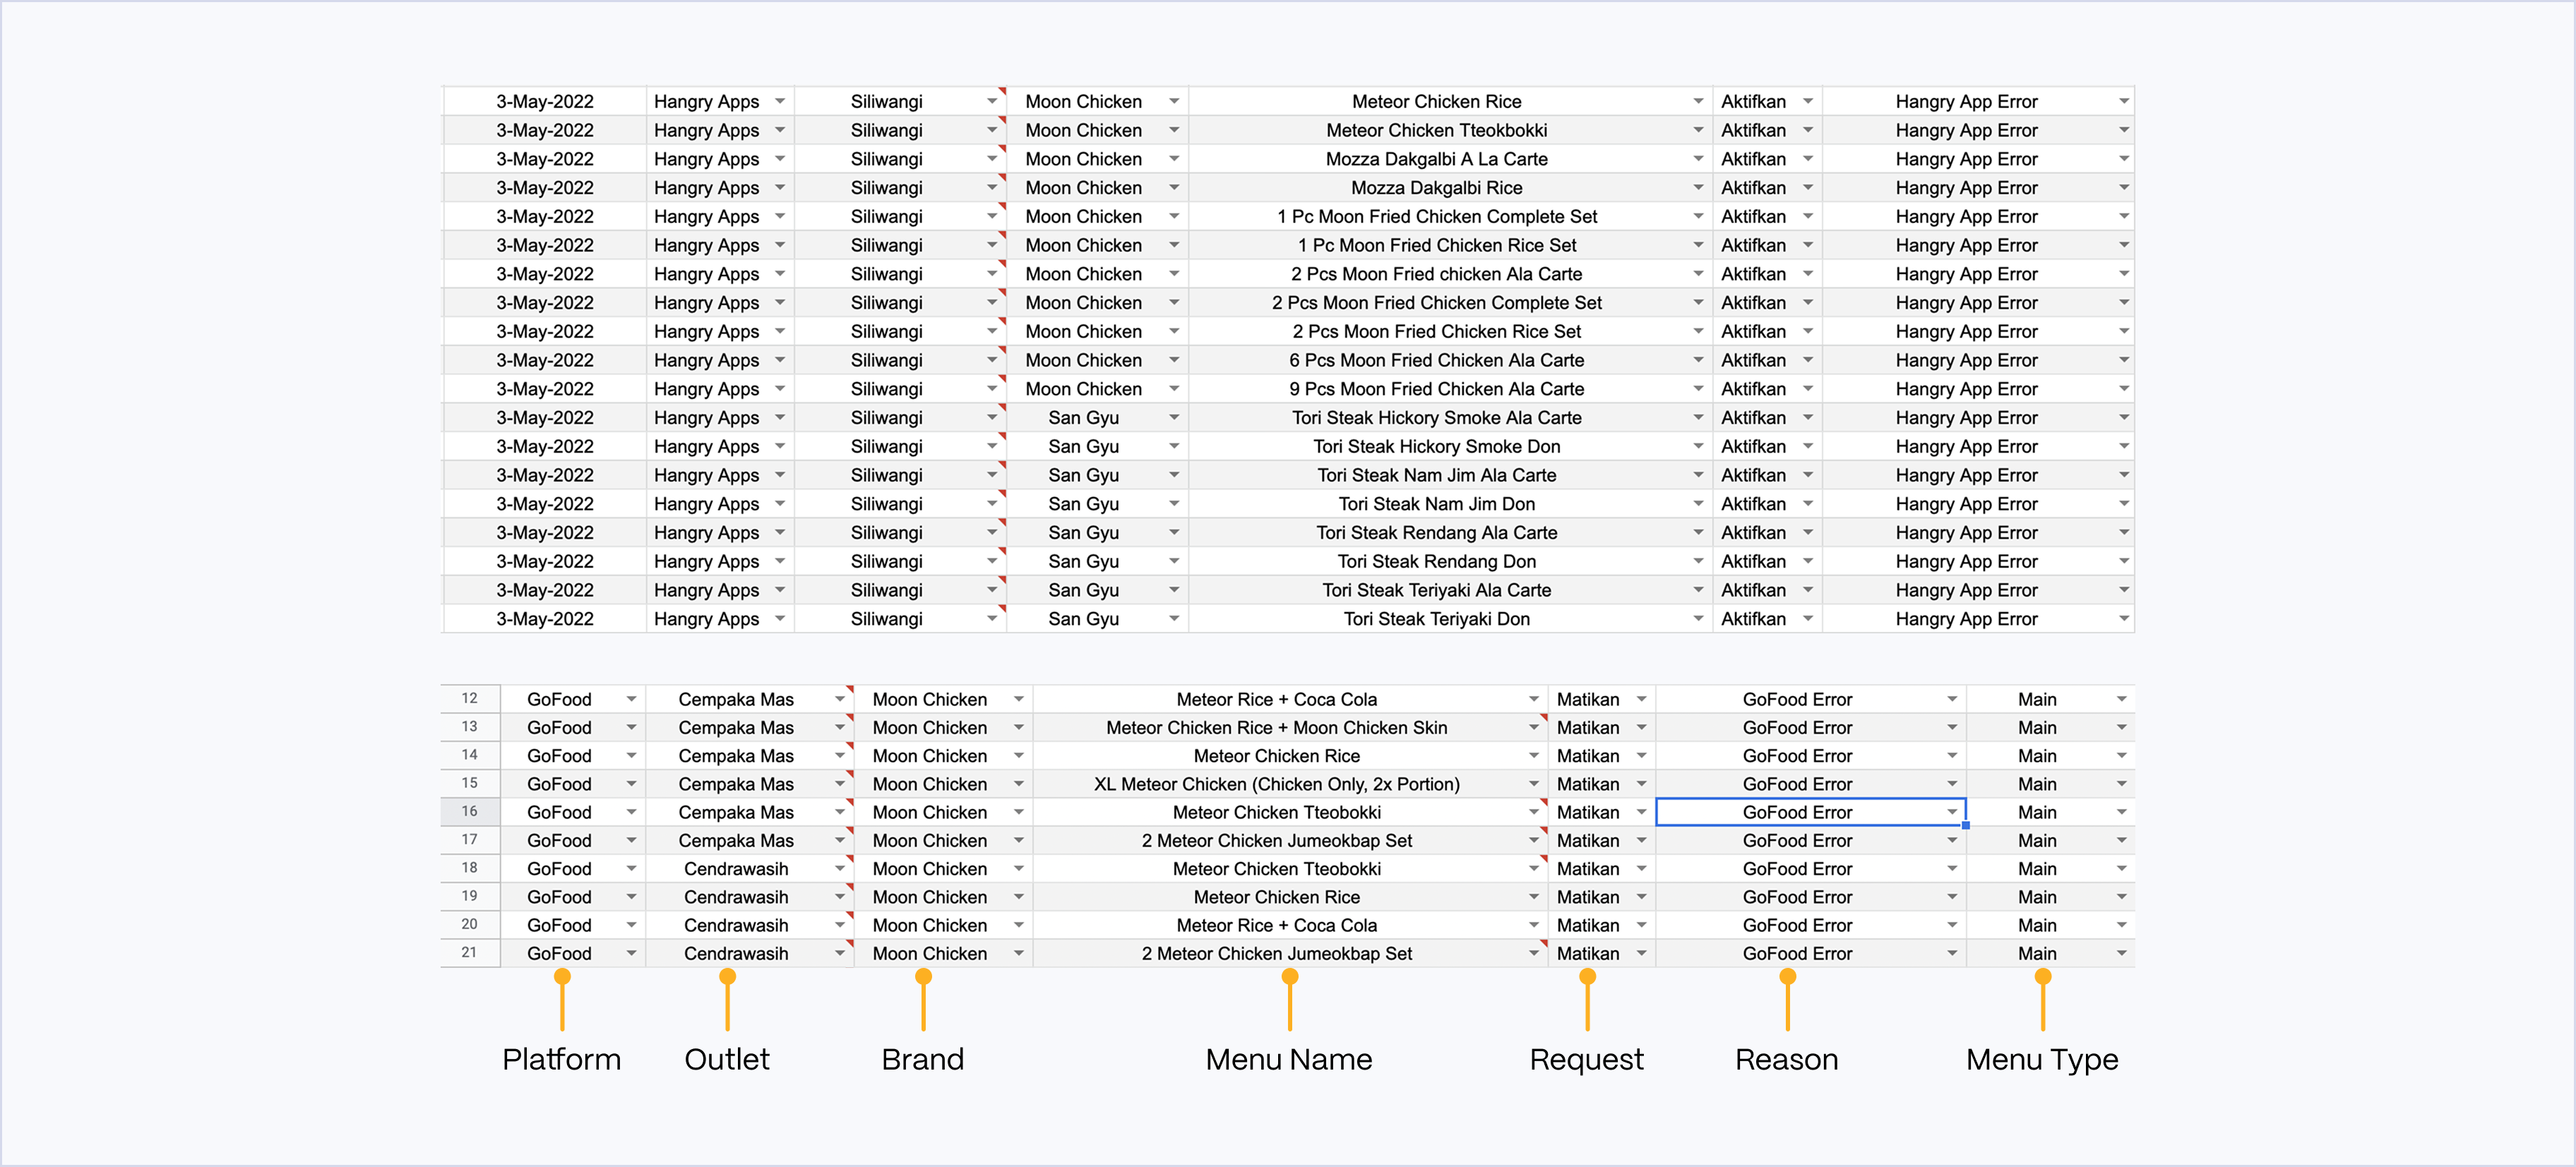Select Hangry Apps cell on Tori Steak Teriyaki Don row
The width and height of the screenshot is (2576, 1167).
pos(720,619)
